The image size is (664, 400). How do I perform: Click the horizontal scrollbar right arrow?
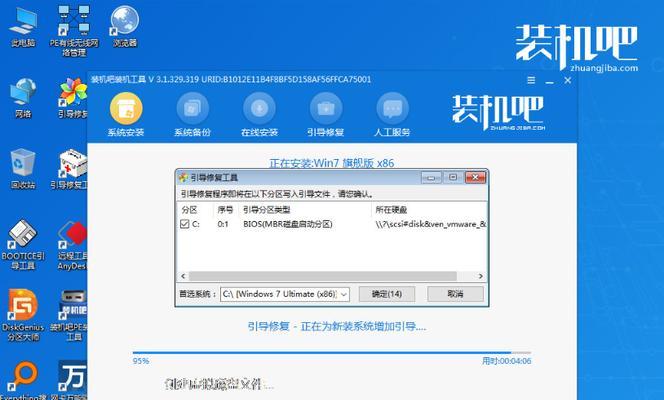[480, 276]
